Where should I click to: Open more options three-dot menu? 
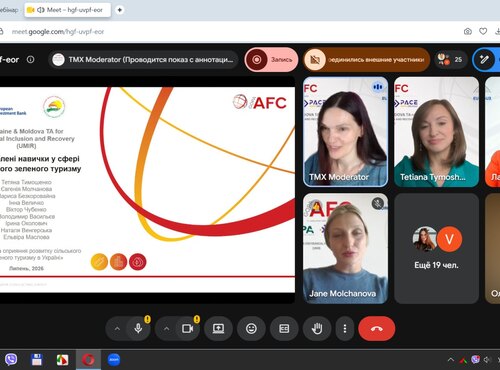point(345,329)
